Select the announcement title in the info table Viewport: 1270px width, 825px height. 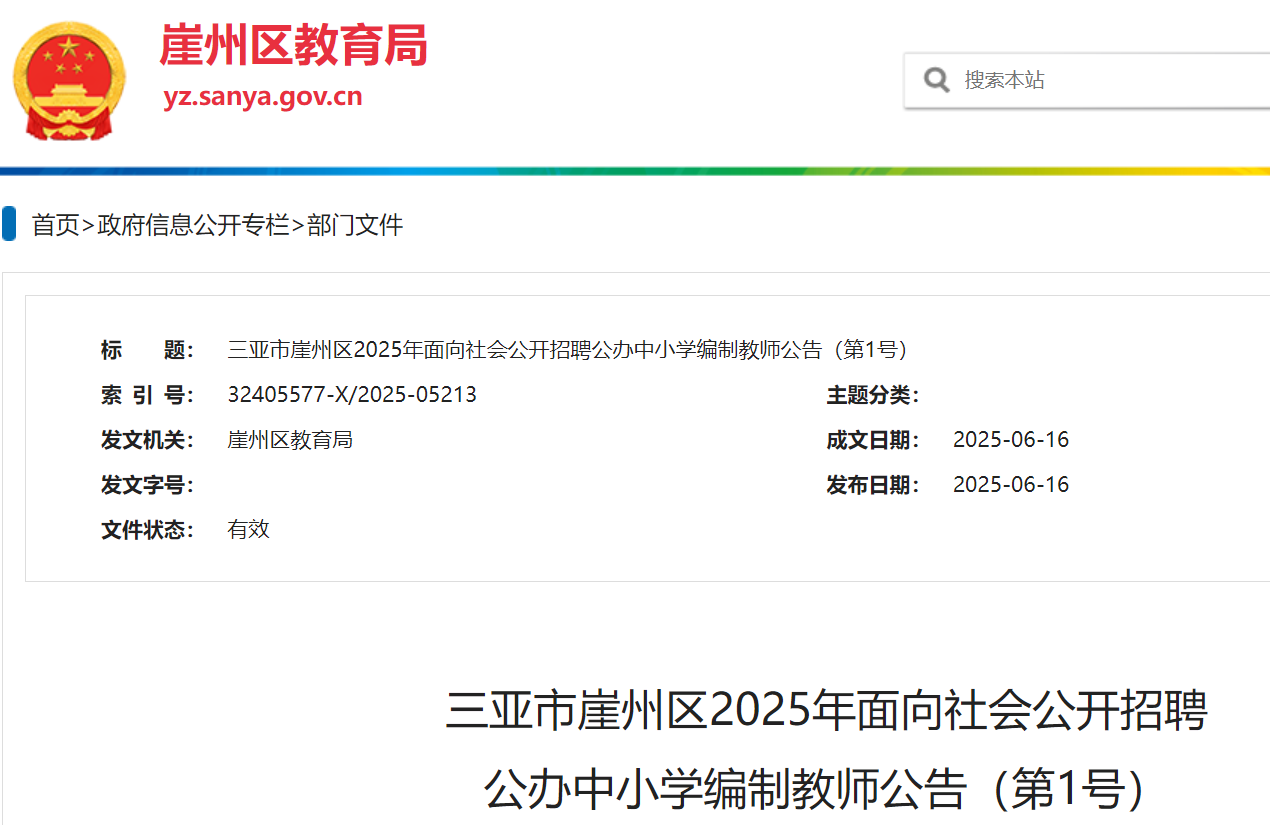(x=568, y=350)
